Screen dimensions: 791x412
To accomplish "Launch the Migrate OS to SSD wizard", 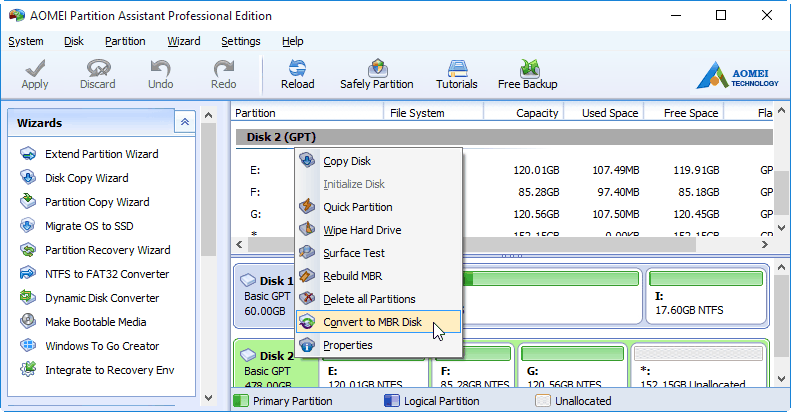I will point(89,226).
